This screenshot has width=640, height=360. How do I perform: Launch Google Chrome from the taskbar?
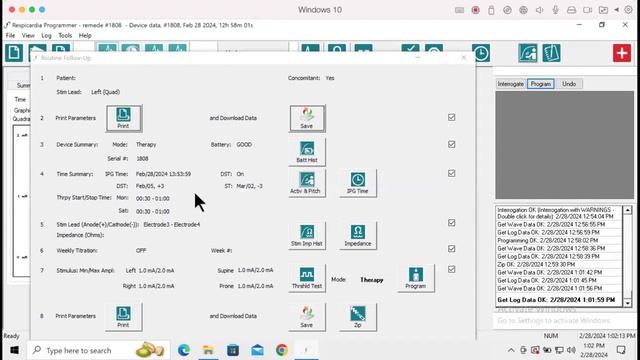coord(282,350)
